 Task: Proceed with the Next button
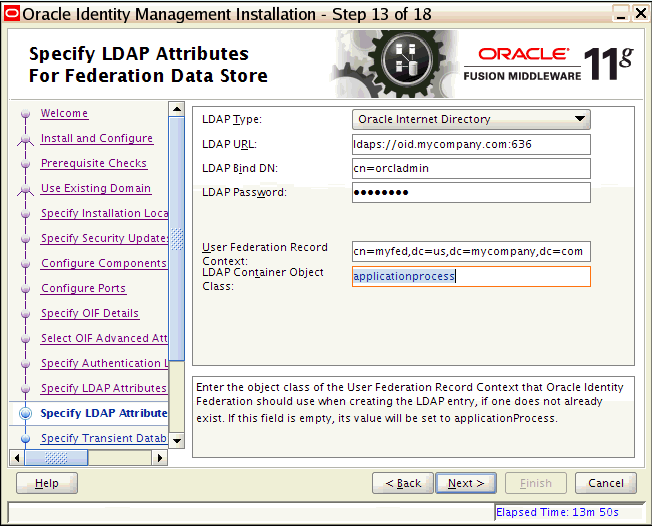466,483
